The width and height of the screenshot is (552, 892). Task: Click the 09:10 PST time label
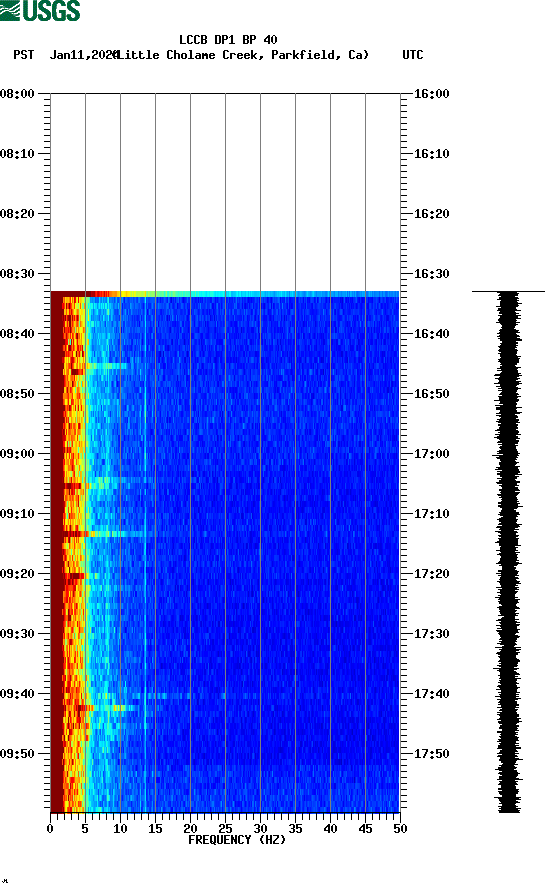tap(17, 514)
